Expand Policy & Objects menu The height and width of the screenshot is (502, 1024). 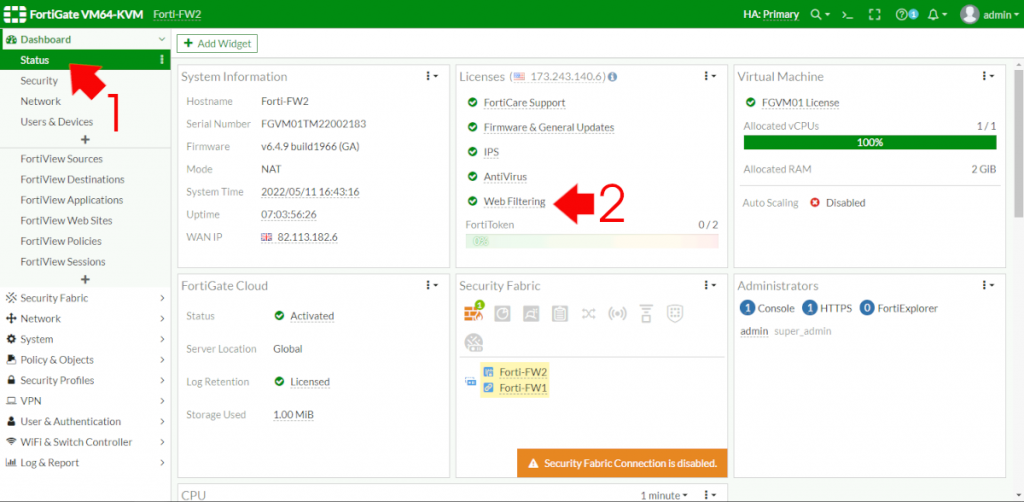pos(85,360)
